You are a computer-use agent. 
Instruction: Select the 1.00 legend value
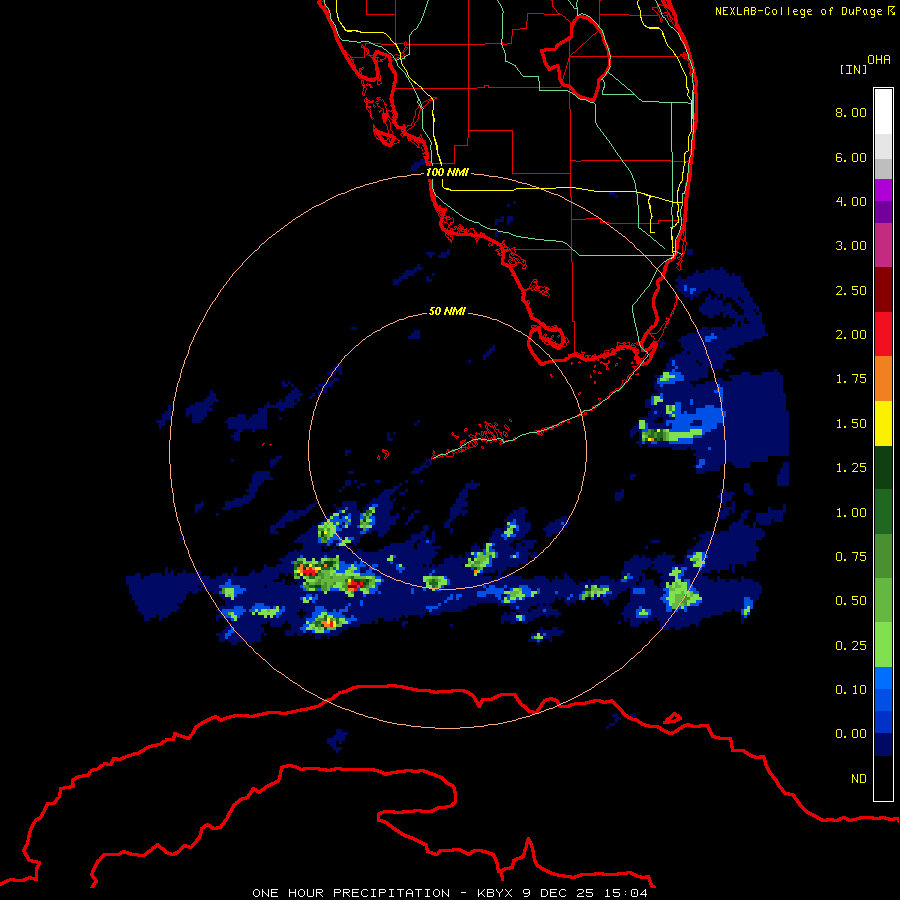851,513
